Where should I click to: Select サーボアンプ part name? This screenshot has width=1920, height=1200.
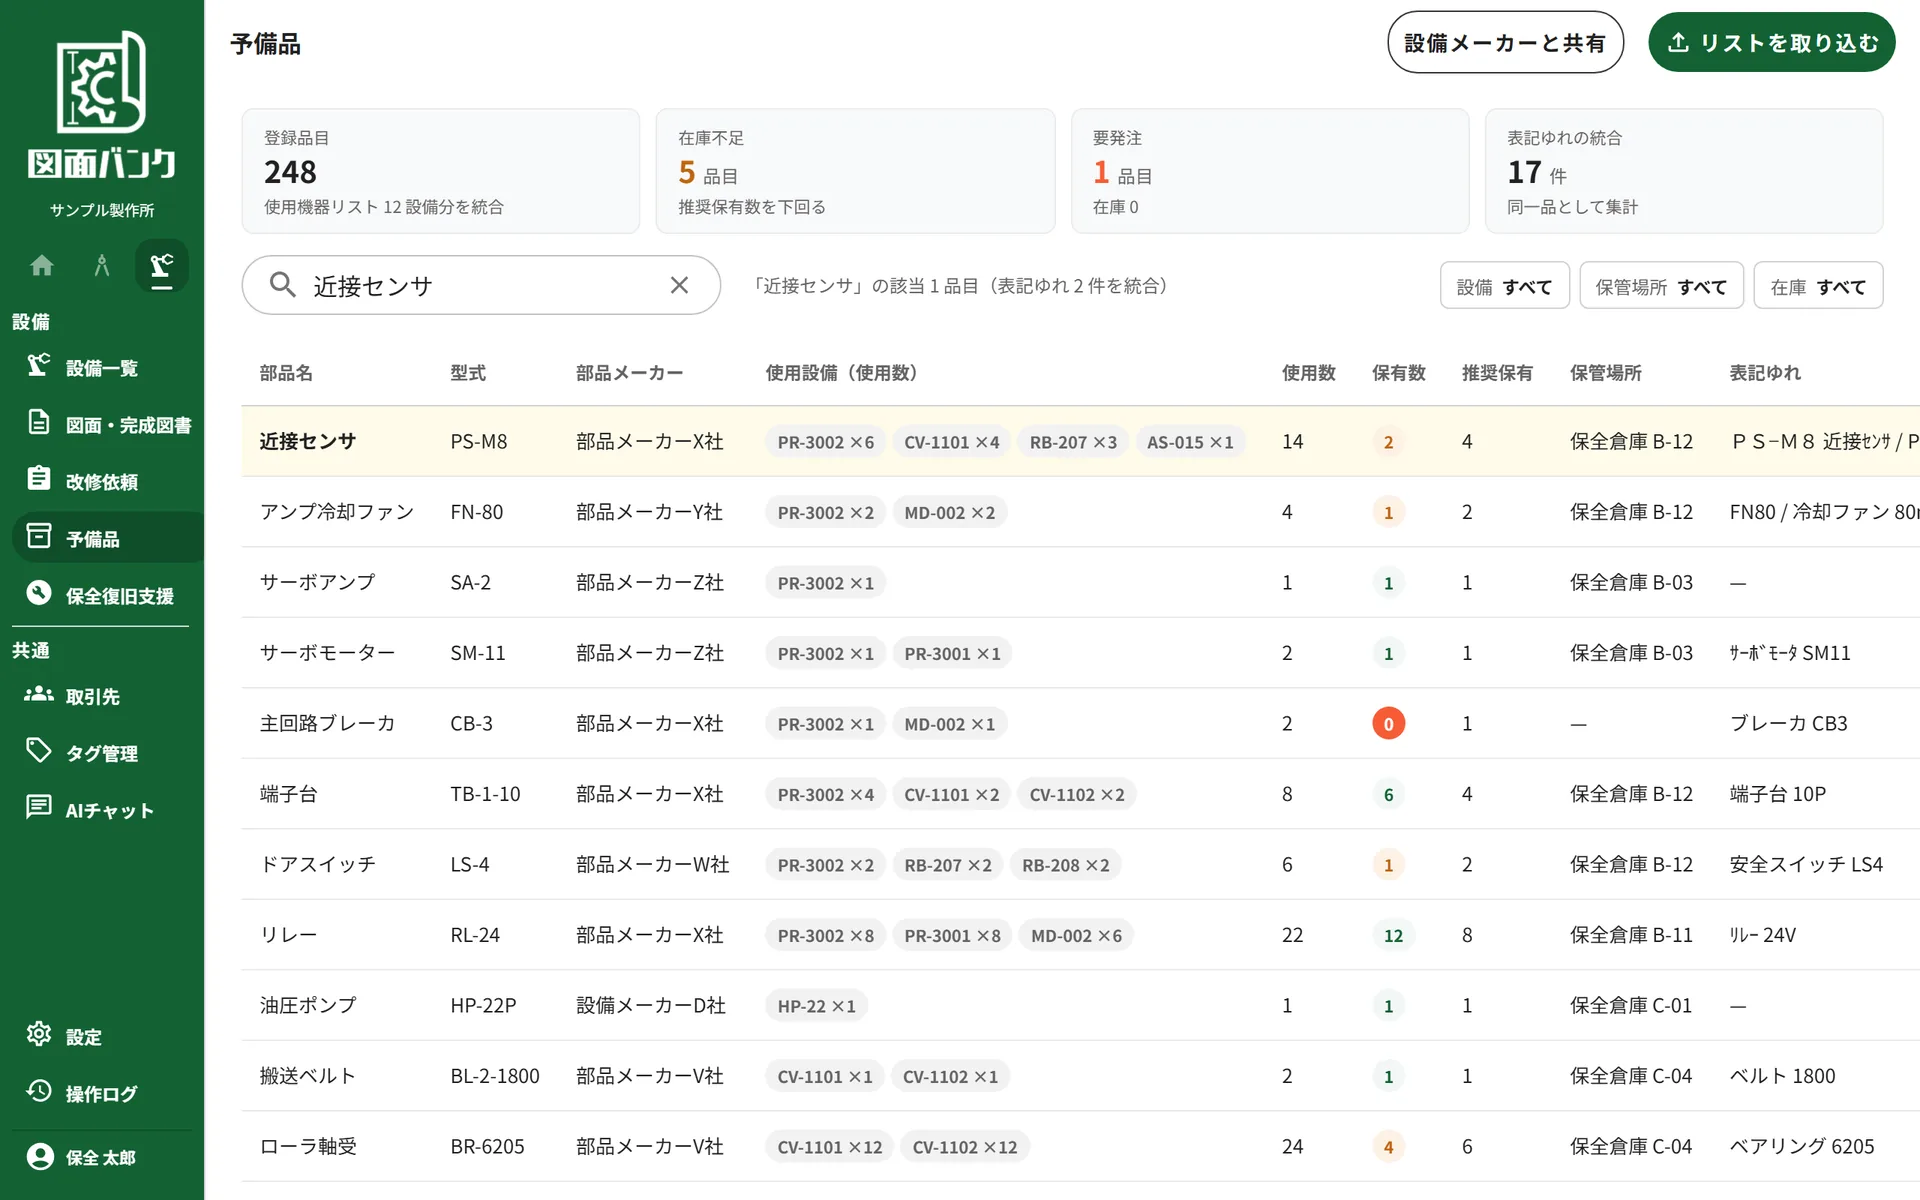click(318, 582)
